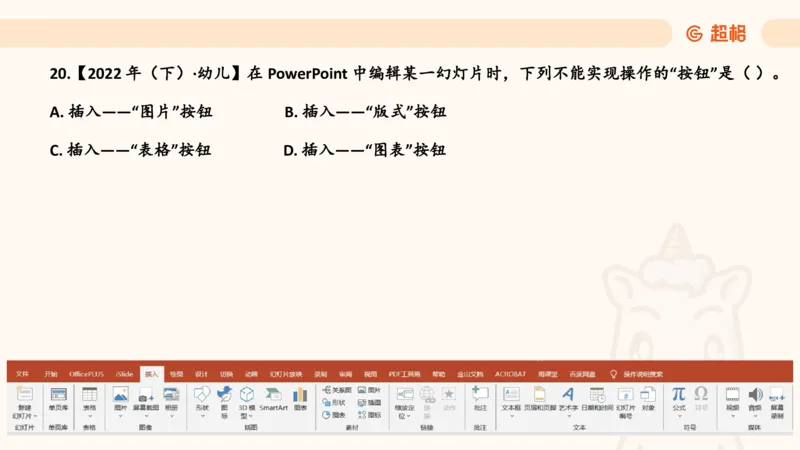Open the 艺术字 WordArt dropdown
800x450 pixels.
click(x=568, y=416)
